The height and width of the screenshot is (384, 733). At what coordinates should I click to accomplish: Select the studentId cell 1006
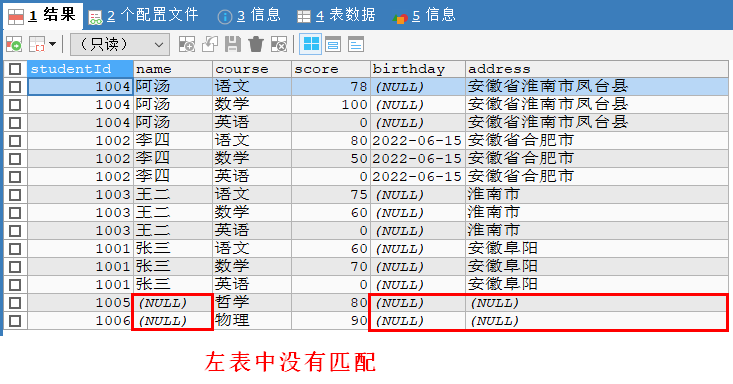point(80,321)
